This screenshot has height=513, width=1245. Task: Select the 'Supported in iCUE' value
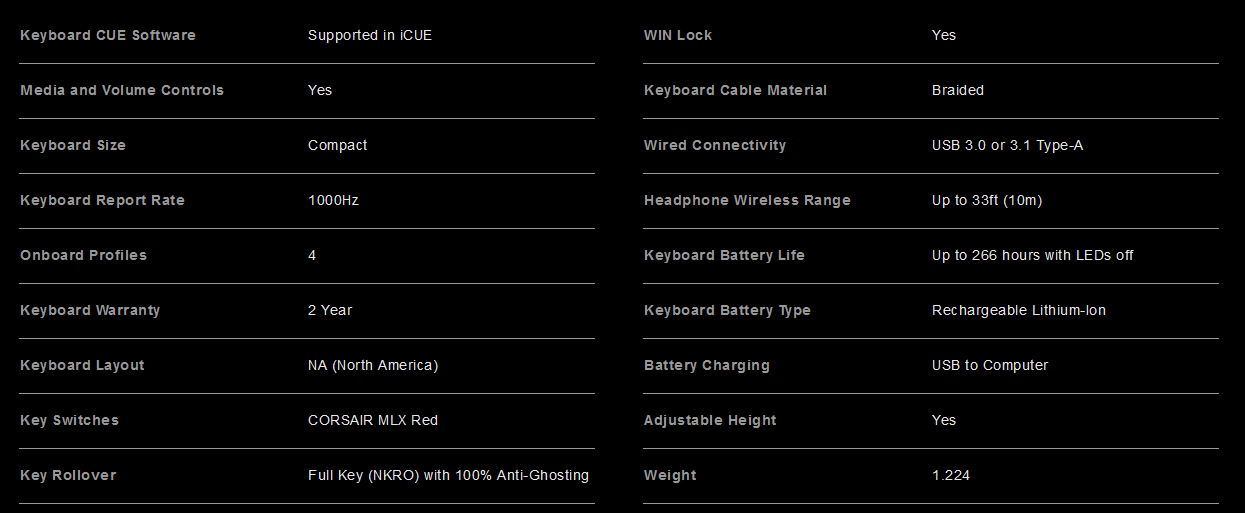(x=370, y=35)
